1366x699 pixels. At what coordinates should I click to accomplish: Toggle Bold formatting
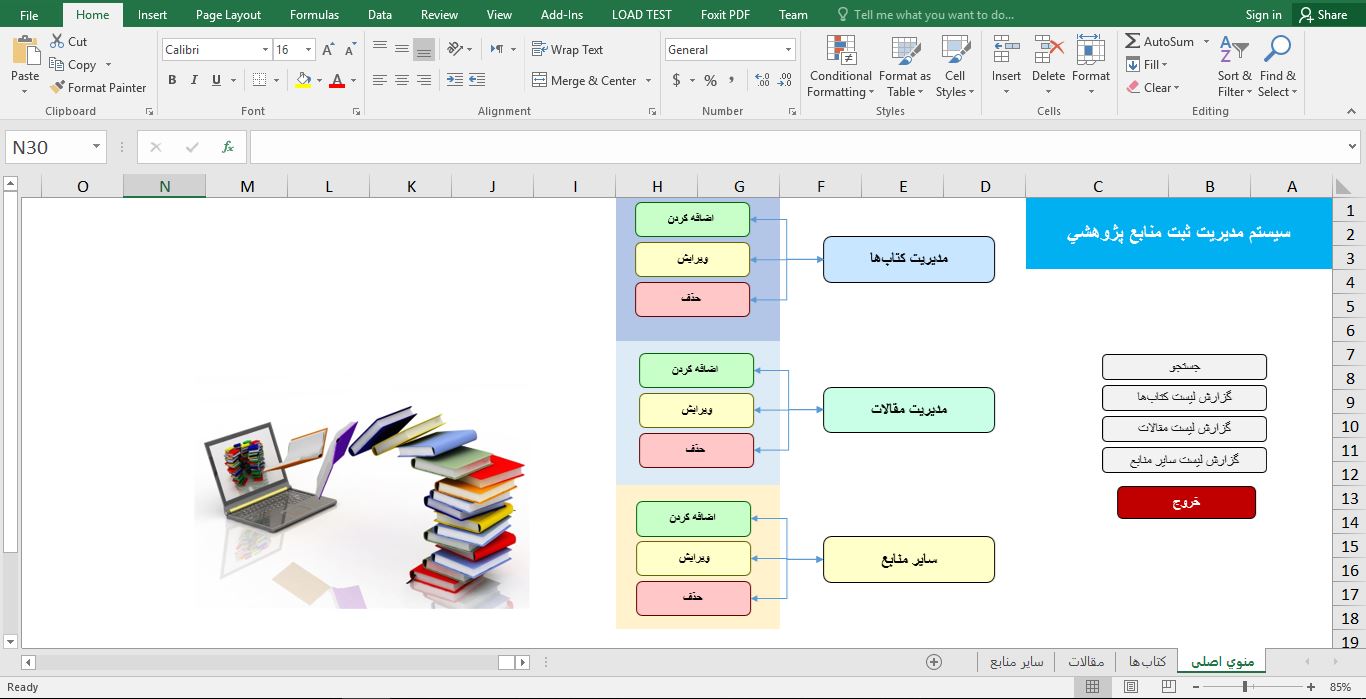(172, 81)
